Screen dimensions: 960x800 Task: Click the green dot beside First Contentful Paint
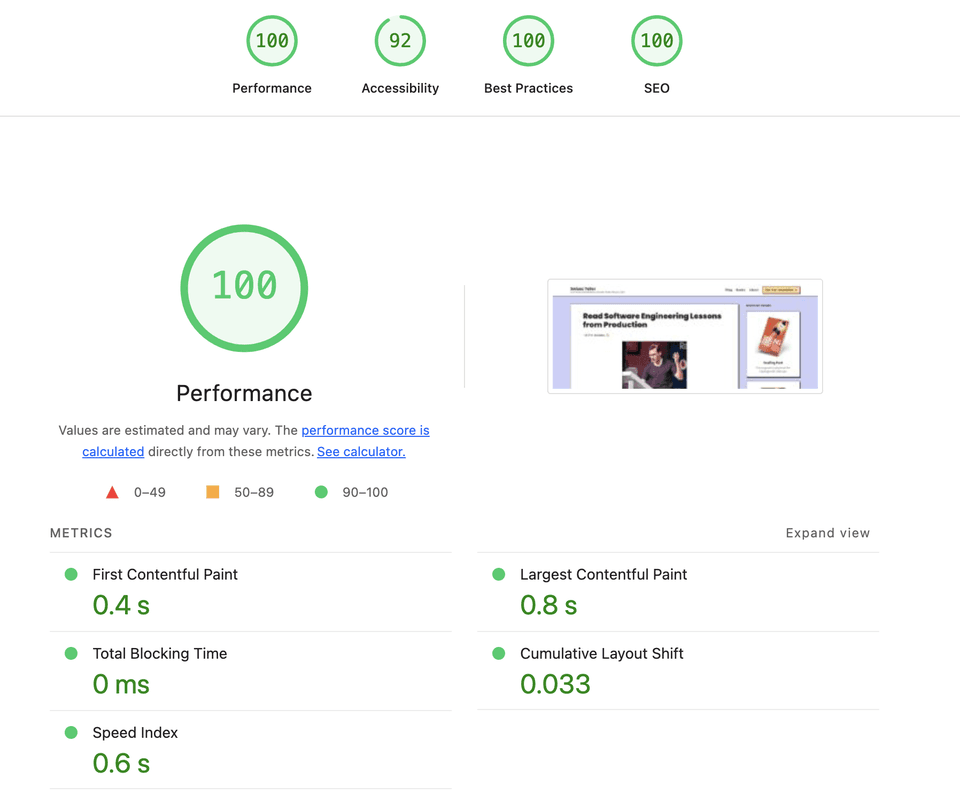click(71, 574)
